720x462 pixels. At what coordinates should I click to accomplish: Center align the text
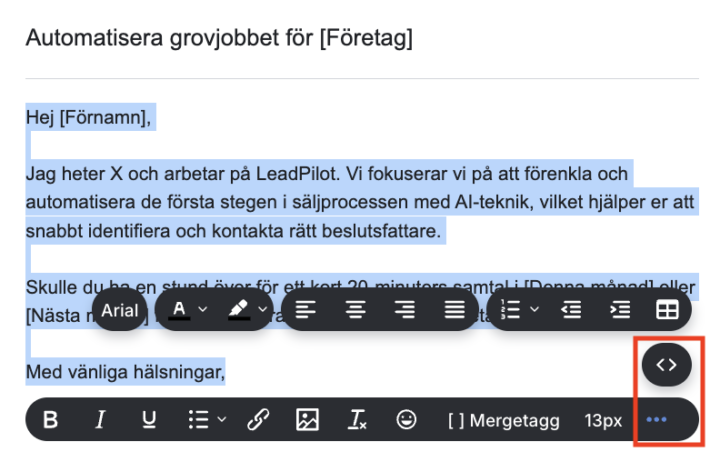(x=355, y=310)
